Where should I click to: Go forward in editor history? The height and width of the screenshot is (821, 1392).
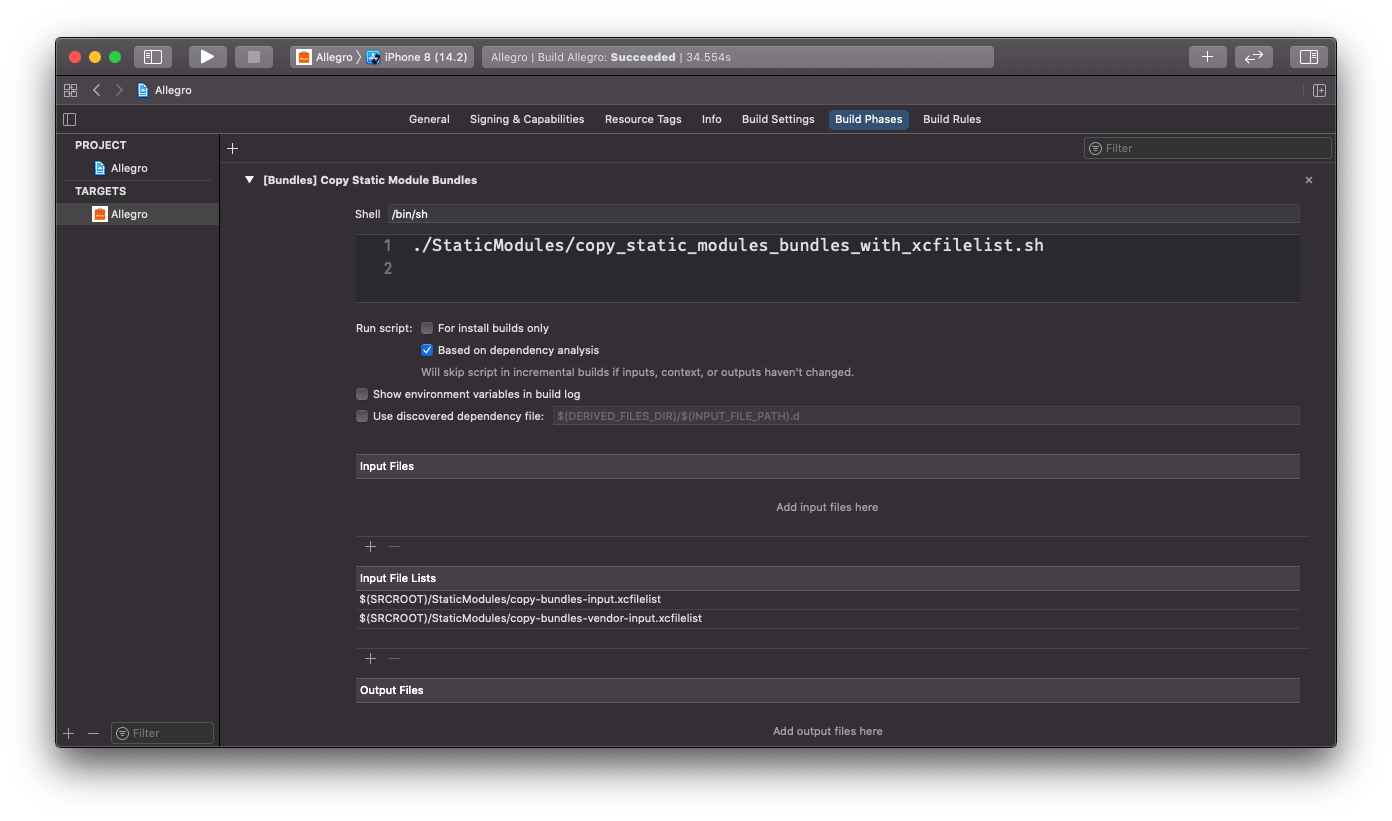119,90
